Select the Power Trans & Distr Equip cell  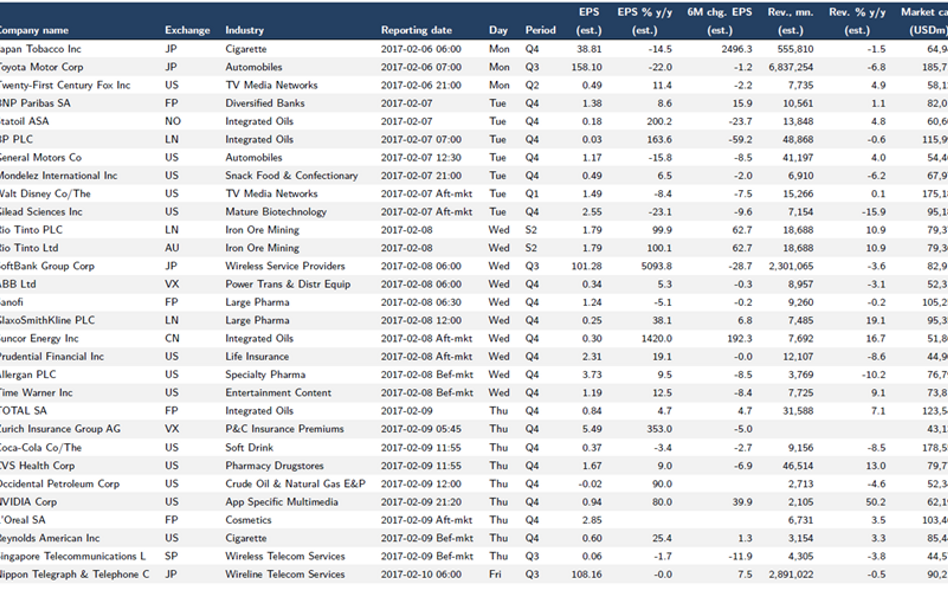(287, 284)
